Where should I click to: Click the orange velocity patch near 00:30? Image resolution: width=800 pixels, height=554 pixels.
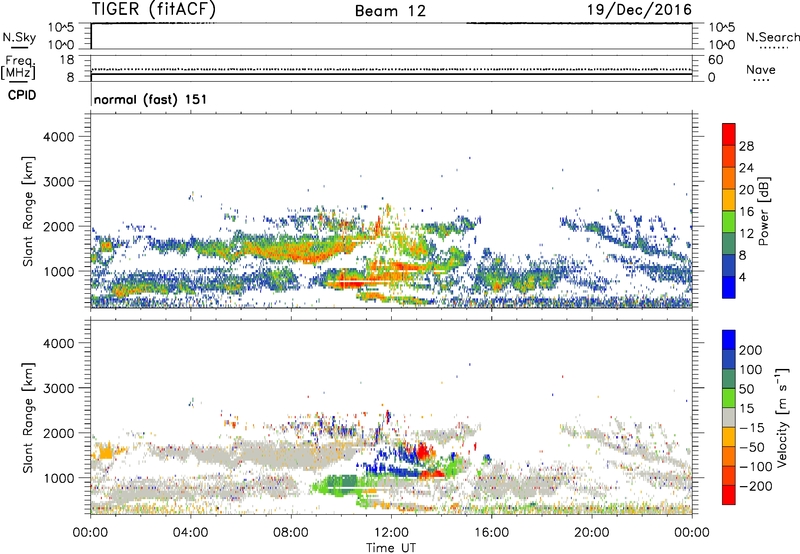tap(106, 452)
